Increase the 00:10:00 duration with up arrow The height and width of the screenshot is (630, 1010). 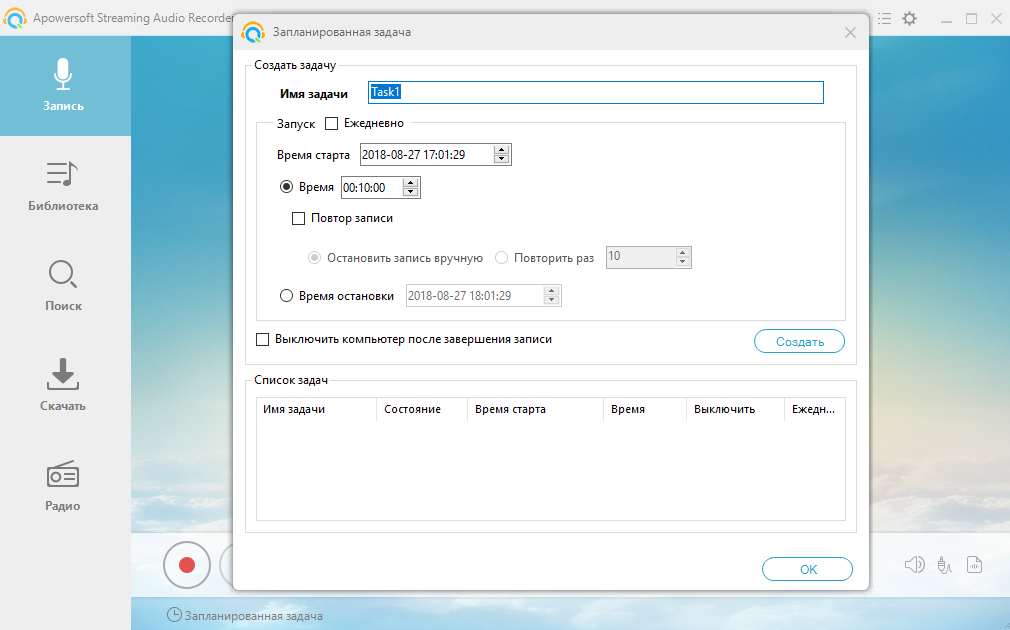point(410,183)
